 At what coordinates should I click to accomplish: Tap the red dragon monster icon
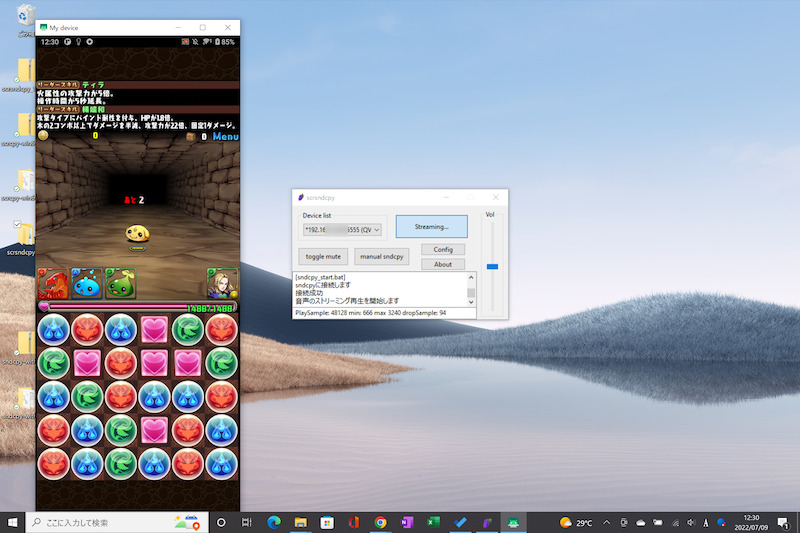(54, 283)
